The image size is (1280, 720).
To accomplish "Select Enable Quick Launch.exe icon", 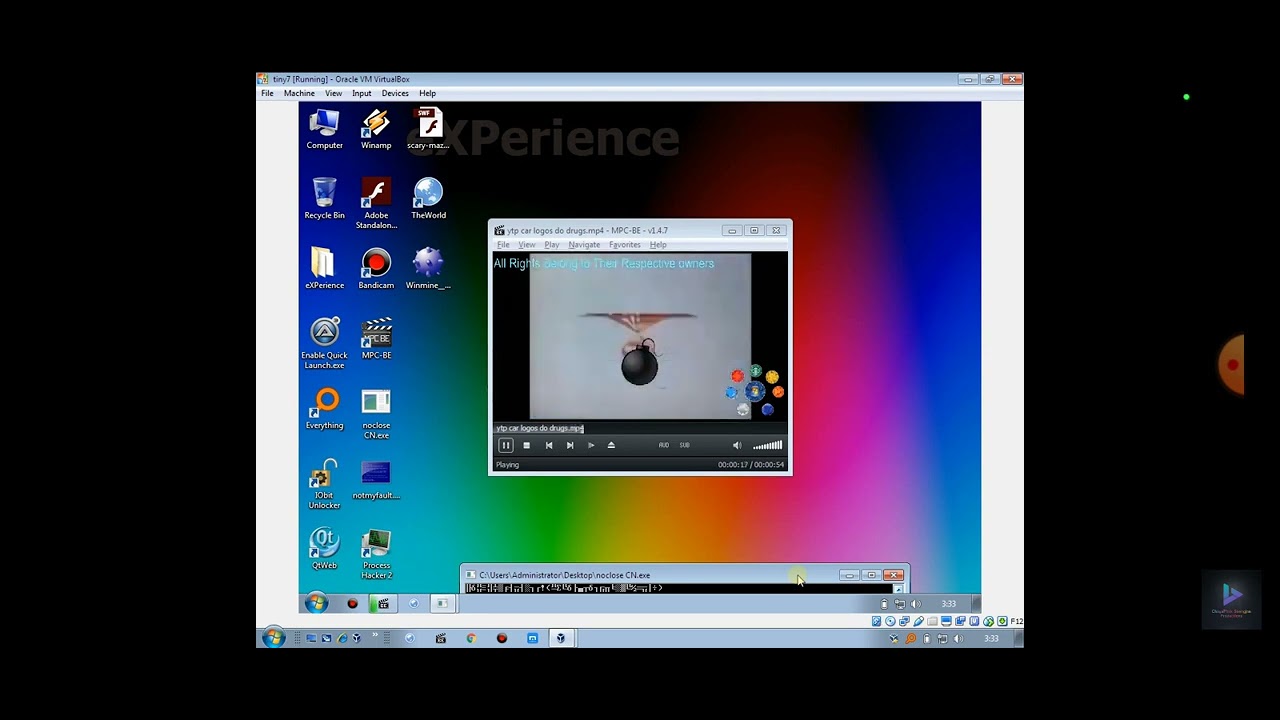I will click(x=324, y=345).
